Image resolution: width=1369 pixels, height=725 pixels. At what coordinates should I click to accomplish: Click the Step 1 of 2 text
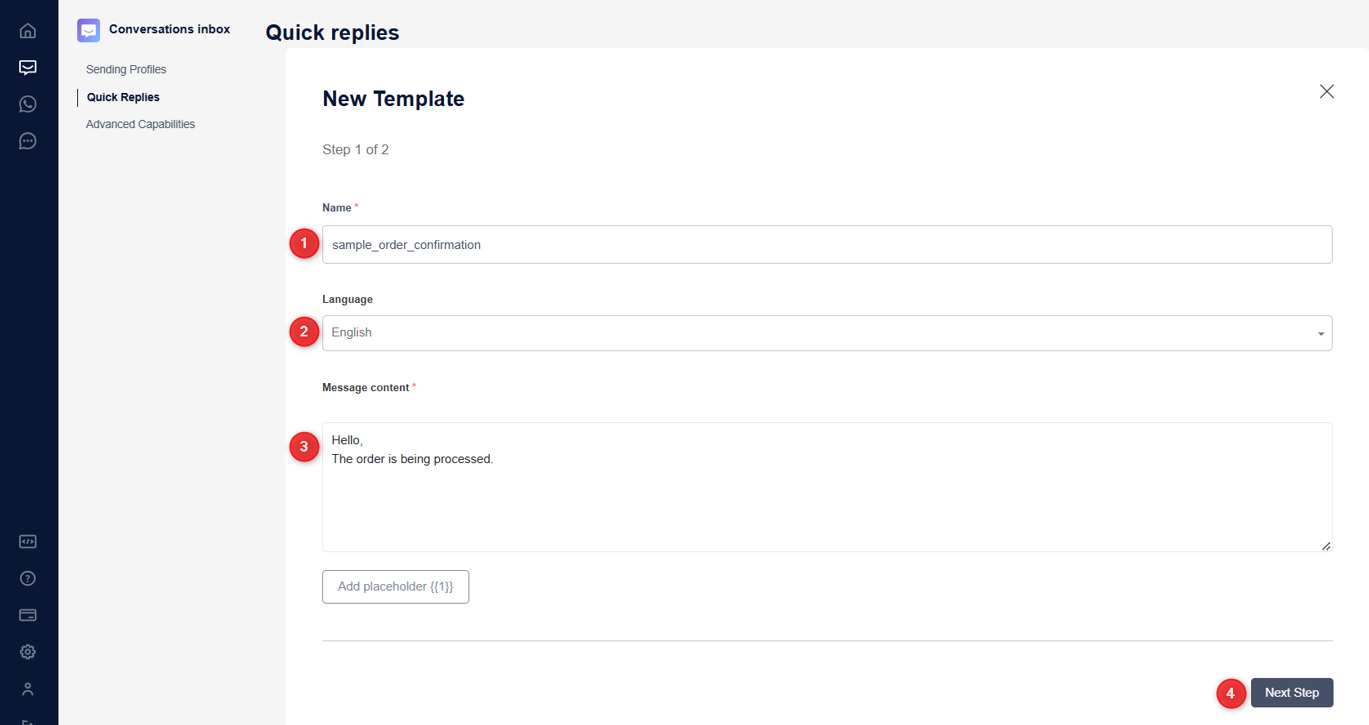coord(355,150)
